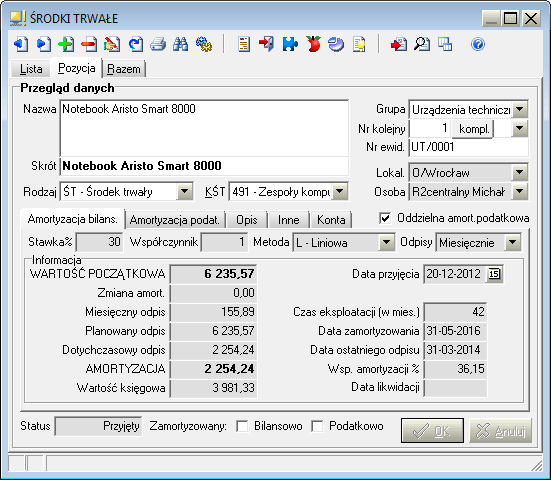Click the Data zamortyzowania value 31-05-2016
The height and width of the screenshot is (480, 551).
(455, 331)
